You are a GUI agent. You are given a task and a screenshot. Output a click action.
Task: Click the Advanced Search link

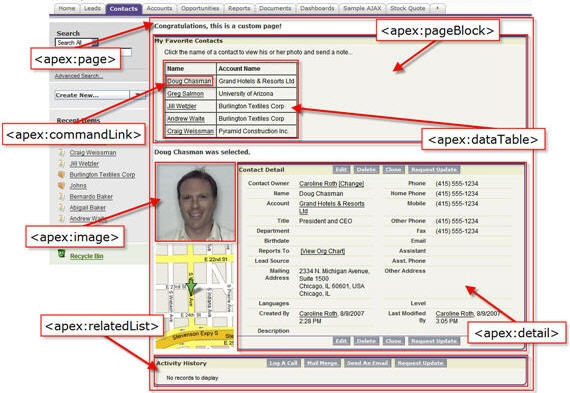(x=79, y=76)
